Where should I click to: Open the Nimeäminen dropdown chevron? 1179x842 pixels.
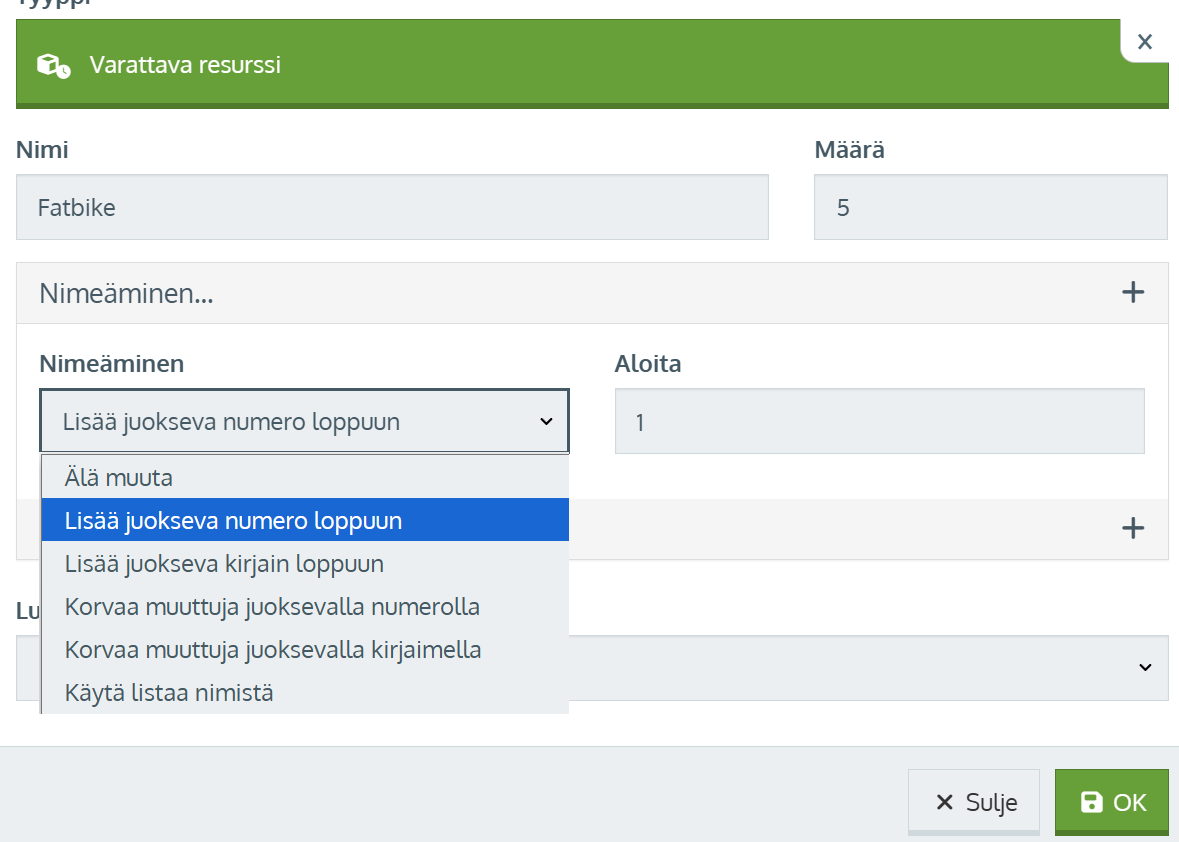point(546,422)
